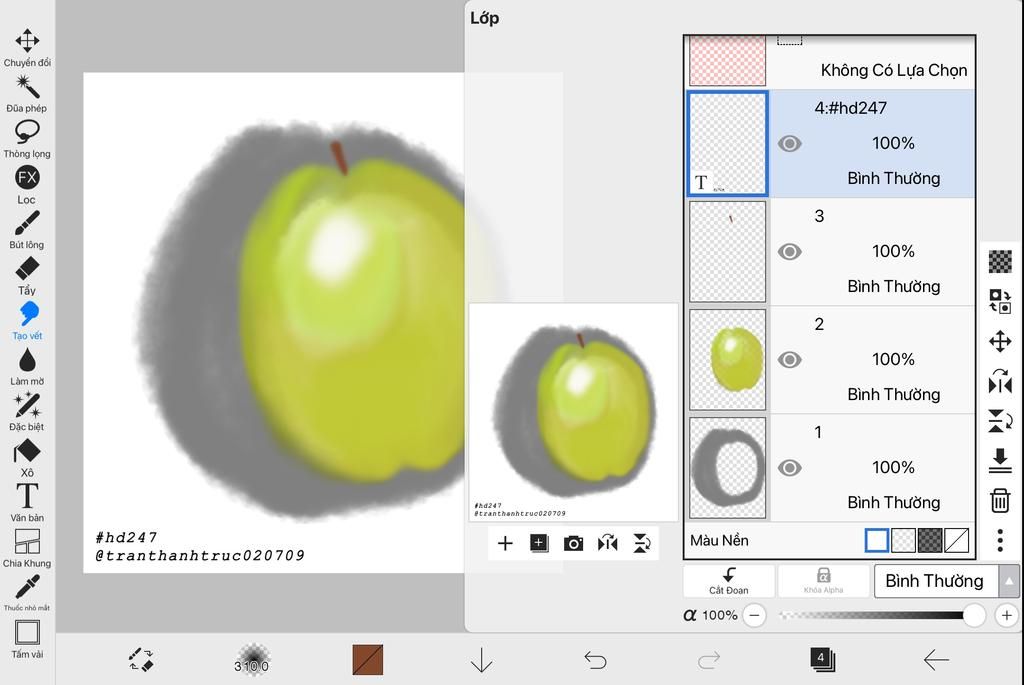The width and height of the screenshot is (1024, 685).
Task: Select the Chia Khung frame divider tool
Action: tap(27, 549)
